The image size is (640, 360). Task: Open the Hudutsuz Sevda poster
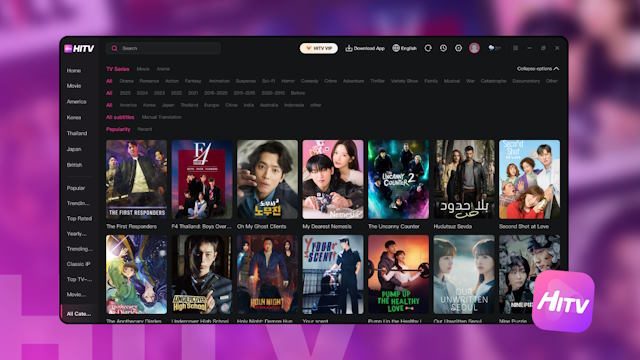pyautogui.click(x=464, y=180)
